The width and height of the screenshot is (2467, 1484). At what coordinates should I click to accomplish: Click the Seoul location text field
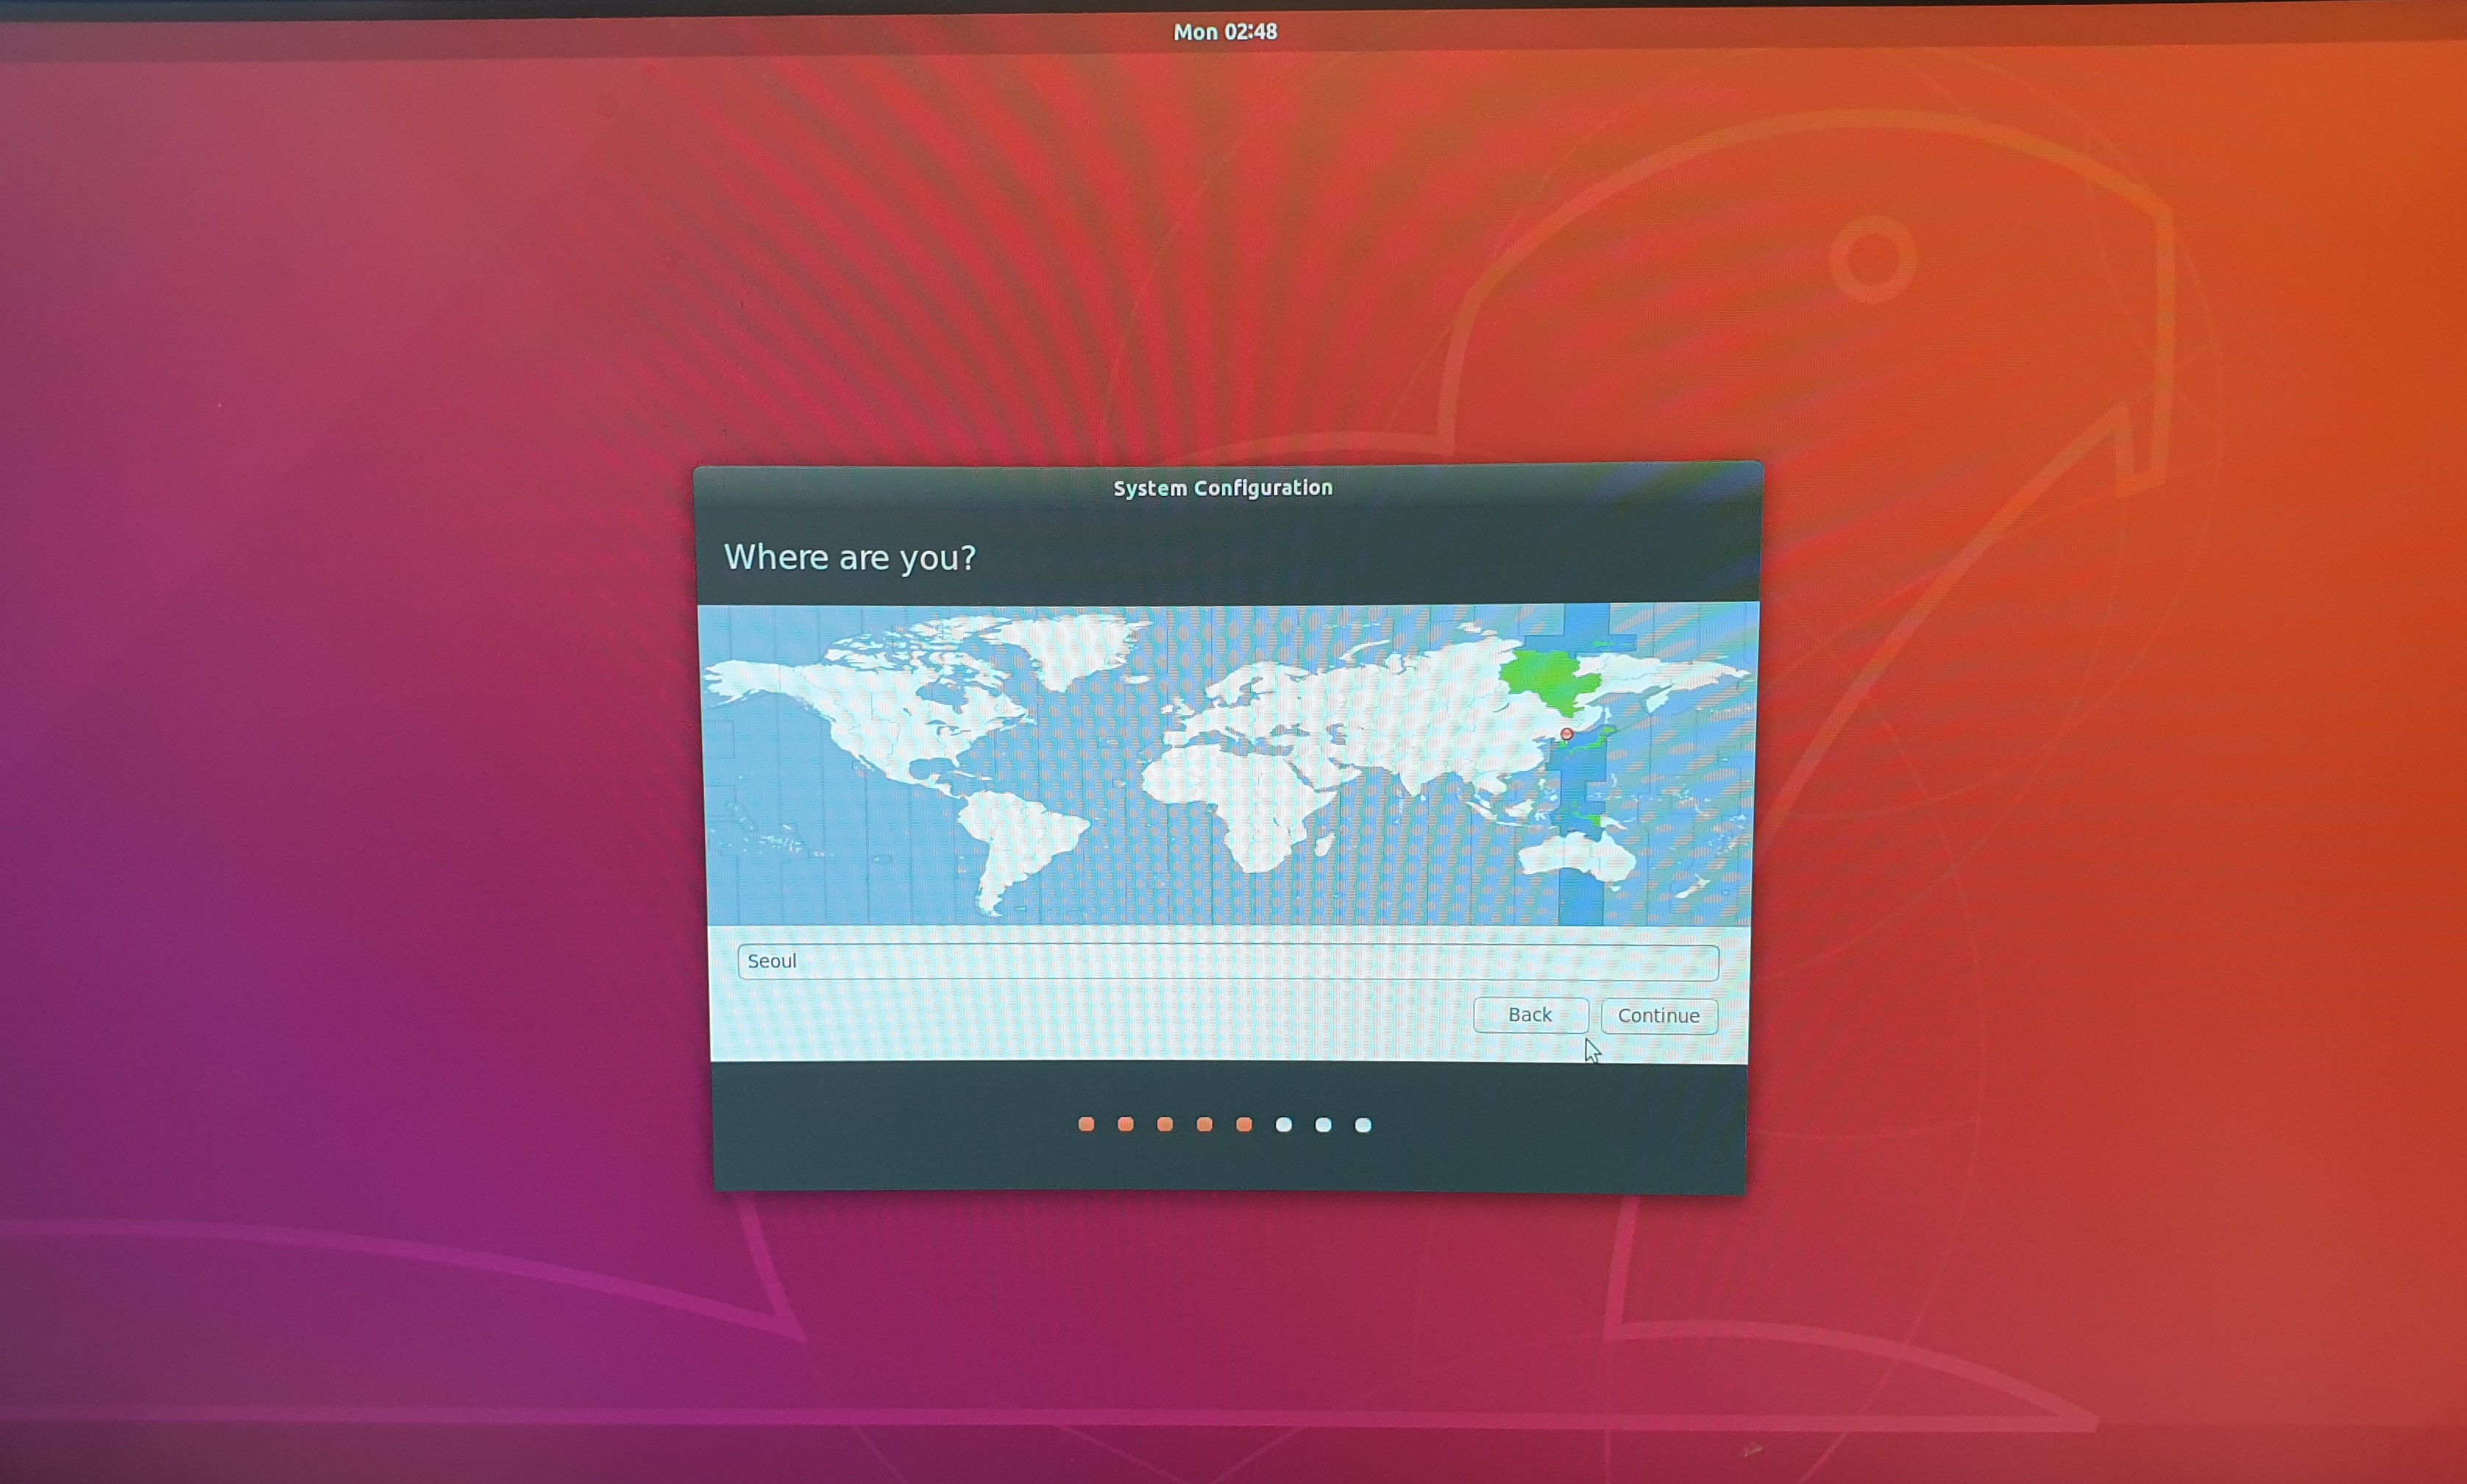1227,961
